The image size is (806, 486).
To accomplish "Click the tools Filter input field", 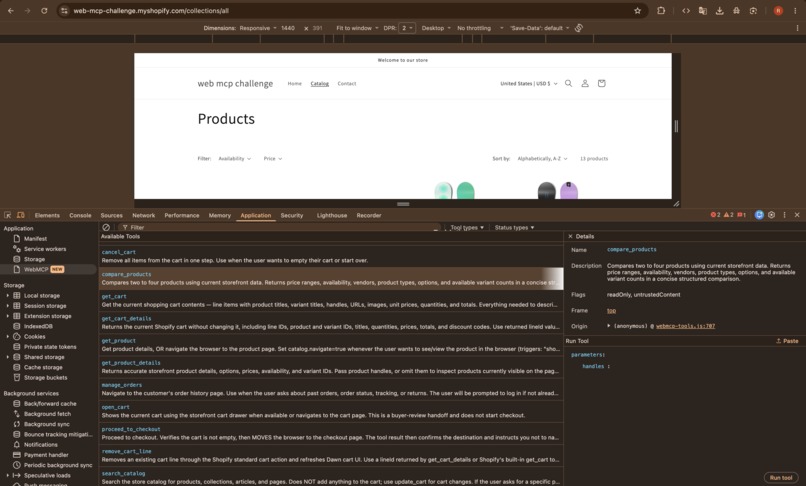I will [280, 227].
